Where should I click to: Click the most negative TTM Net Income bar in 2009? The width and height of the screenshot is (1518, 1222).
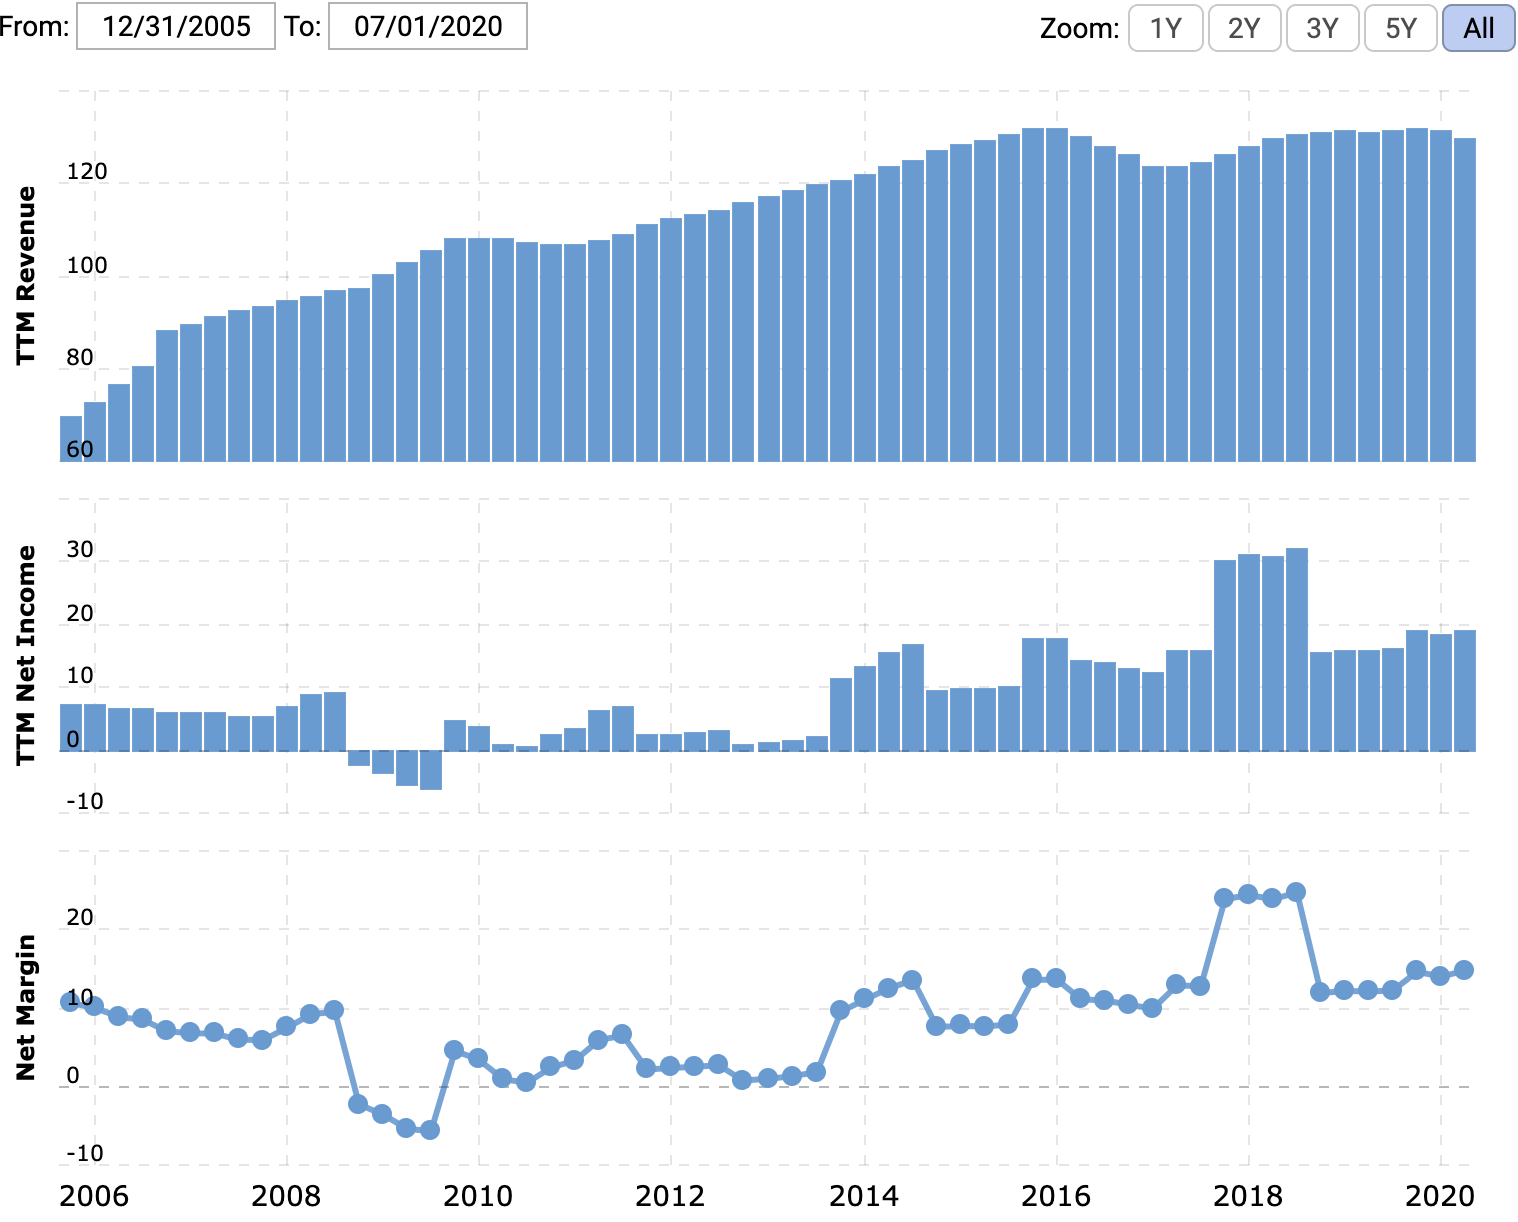(x=431, y=770)
